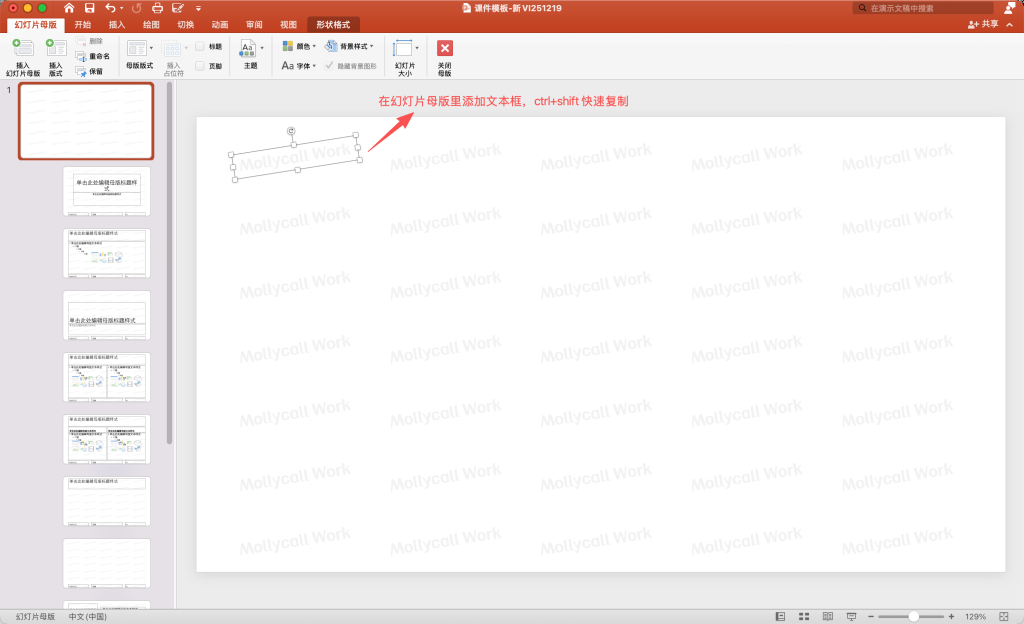Switch to Slide Sorter view icon
This screenshot has height=624, width=1024.
click(803, 616)
